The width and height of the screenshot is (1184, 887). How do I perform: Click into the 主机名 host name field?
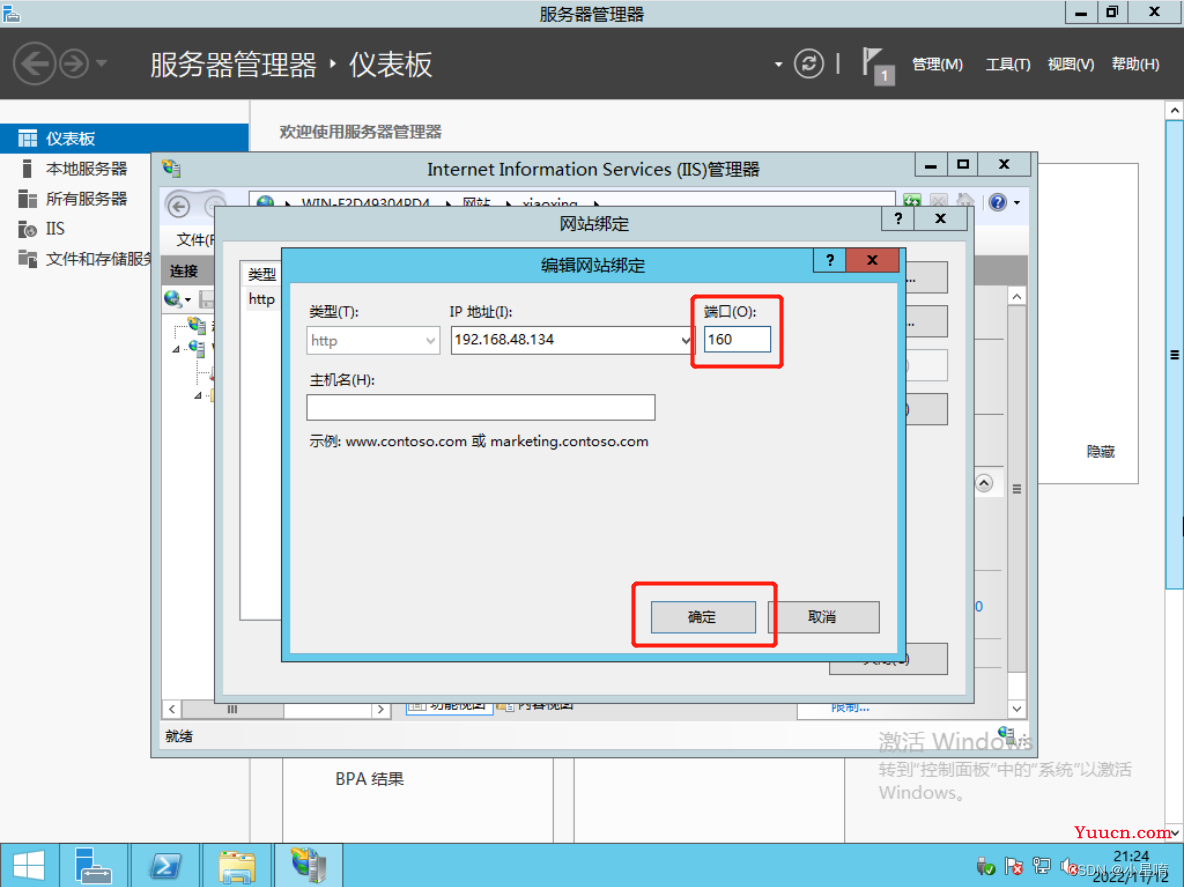[x=480, y=407]
